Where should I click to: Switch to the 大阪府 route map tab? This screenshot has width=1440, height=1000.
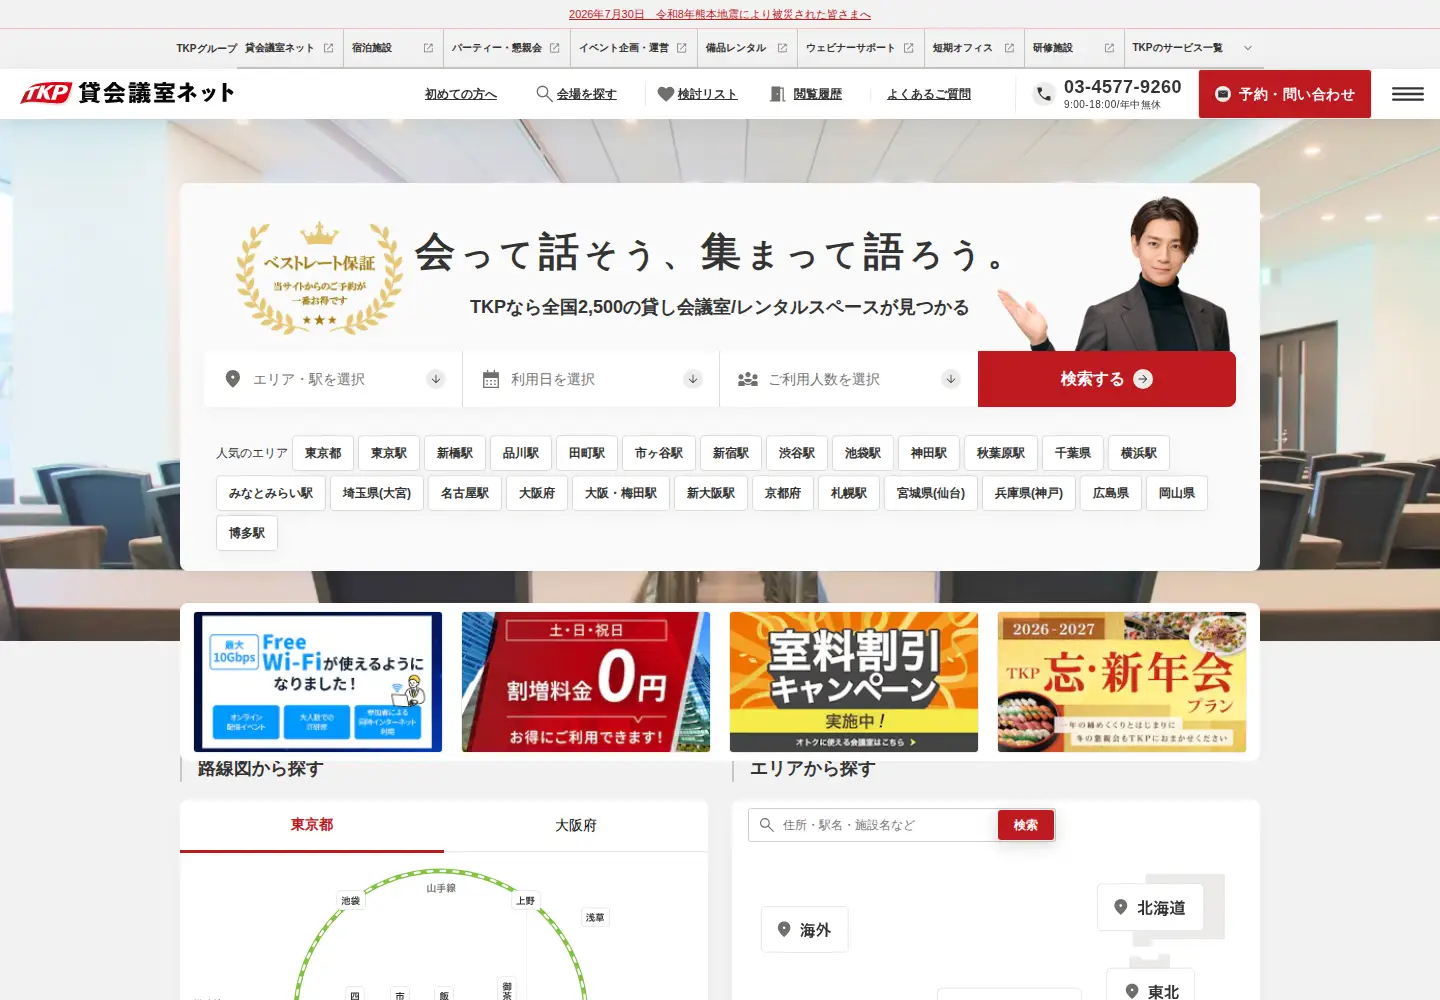576,825
